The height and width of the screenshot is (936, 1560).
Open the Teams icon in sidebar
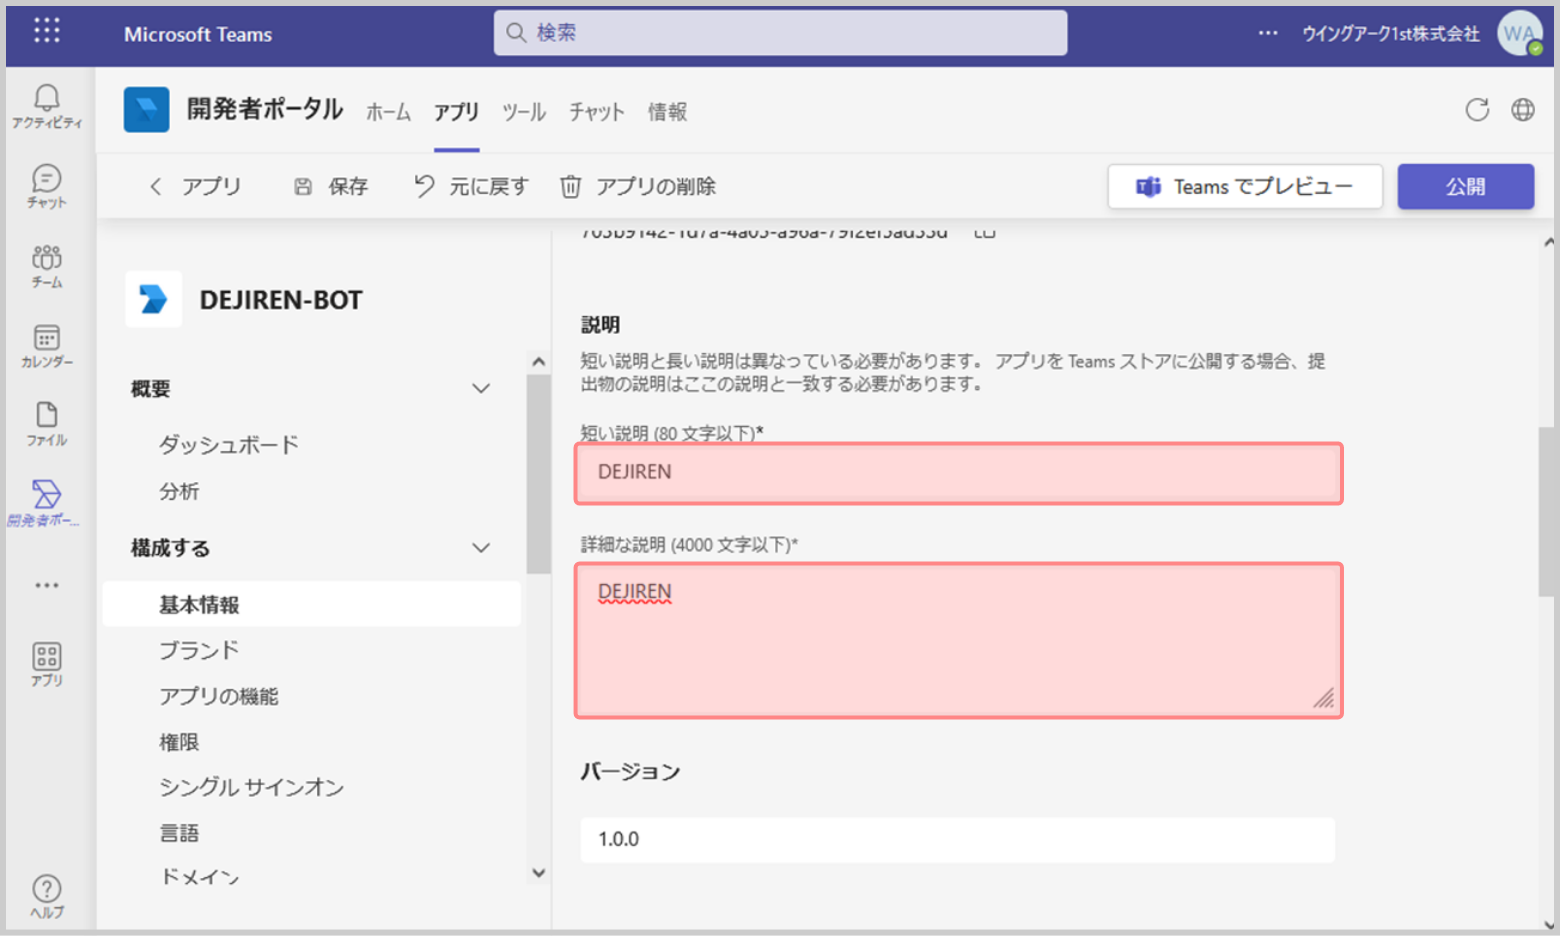[46, 266]
